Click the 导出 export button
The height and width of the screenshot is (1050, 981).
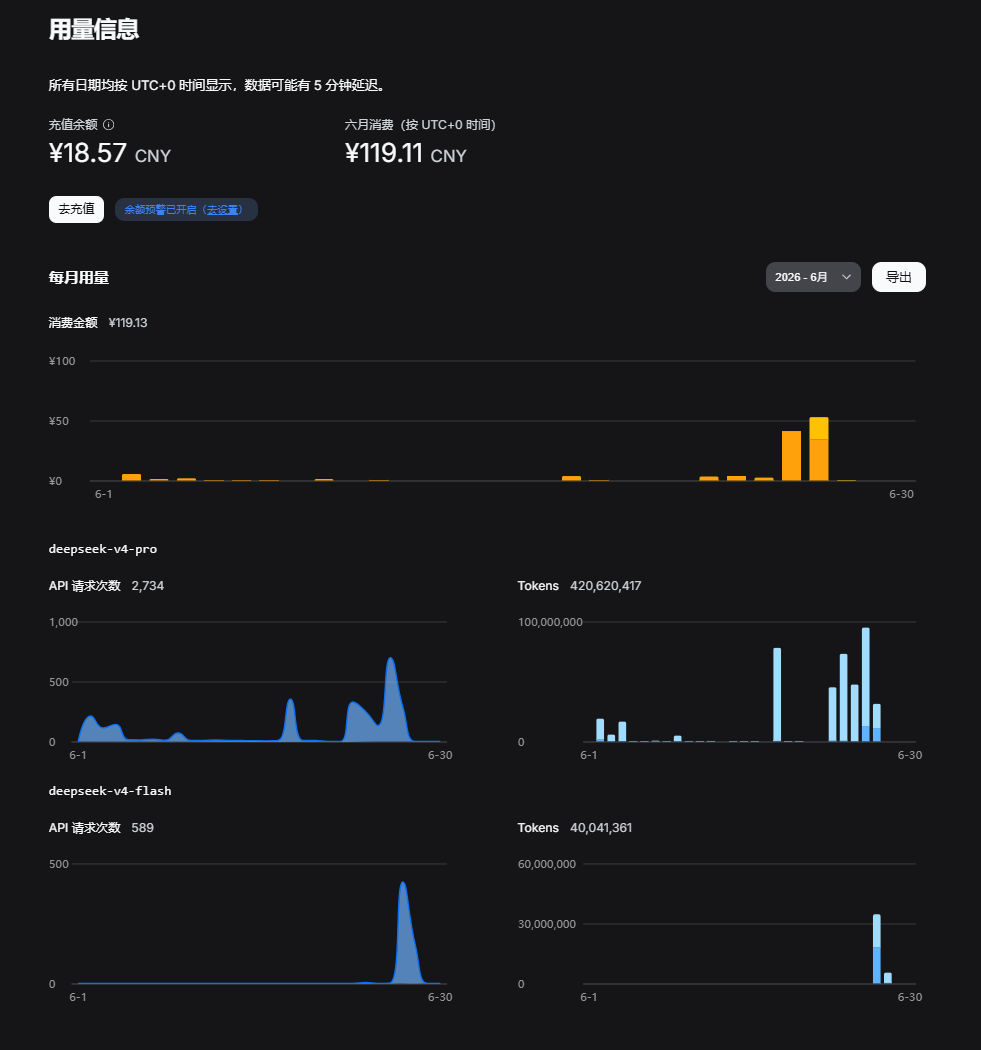tap(899, 277)
